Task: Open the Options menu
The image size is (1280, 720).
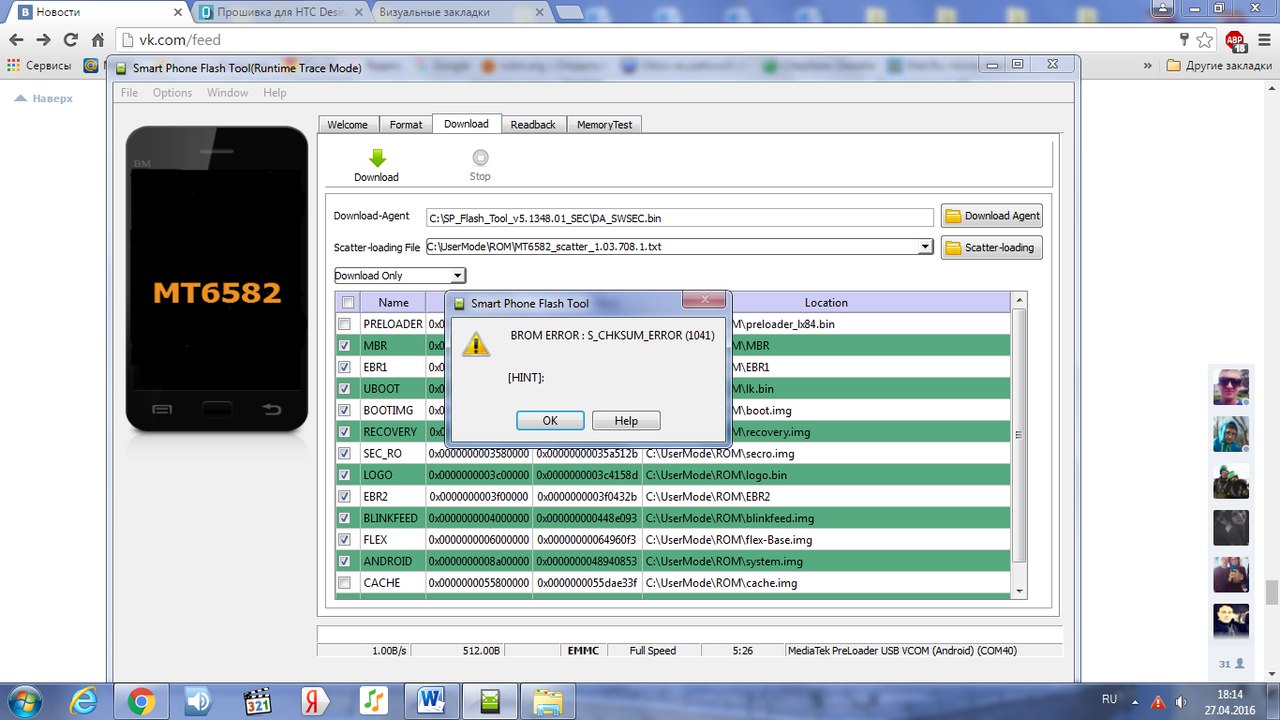Action: (x=172, y=93)
